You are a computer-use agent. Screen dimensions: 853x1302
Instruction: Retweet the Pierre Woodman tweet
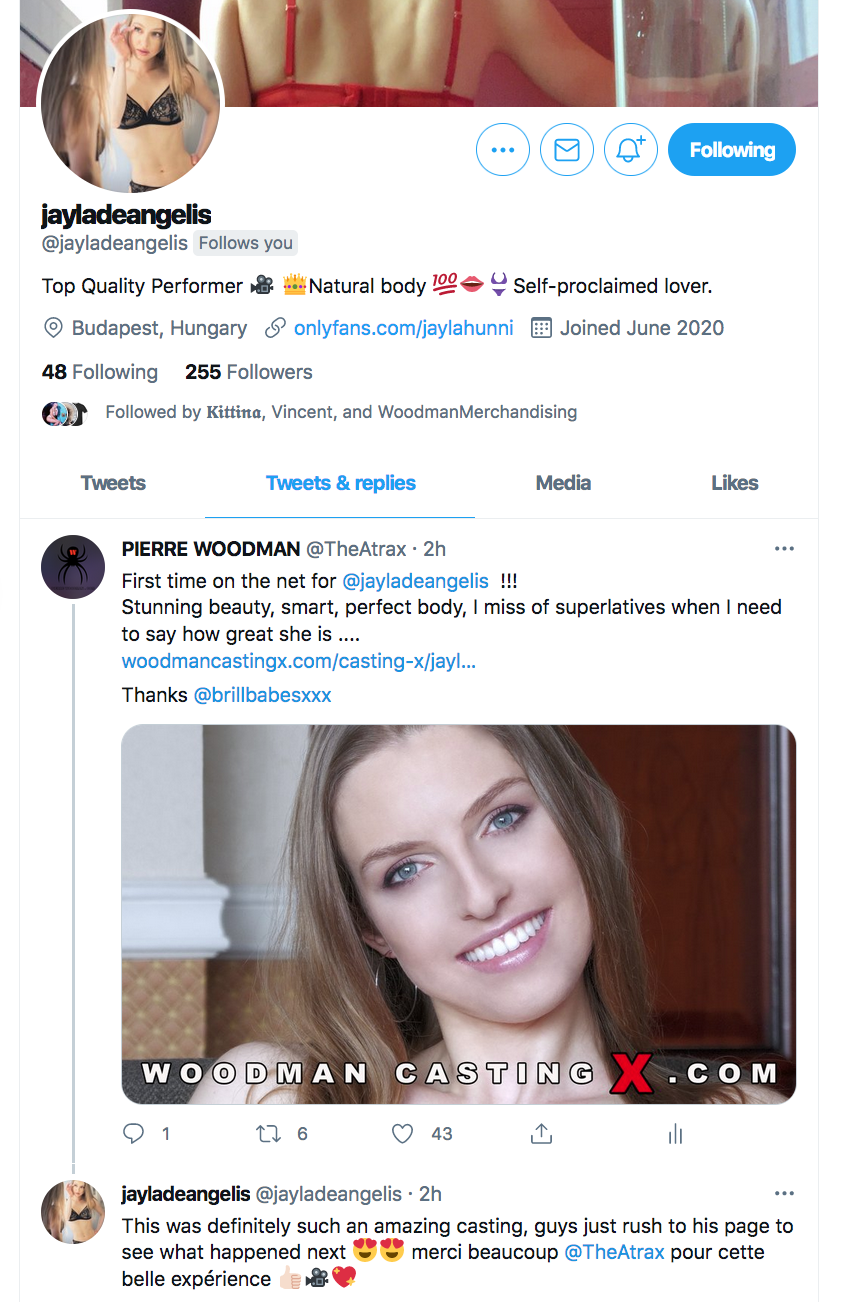tap(268, 1133)
